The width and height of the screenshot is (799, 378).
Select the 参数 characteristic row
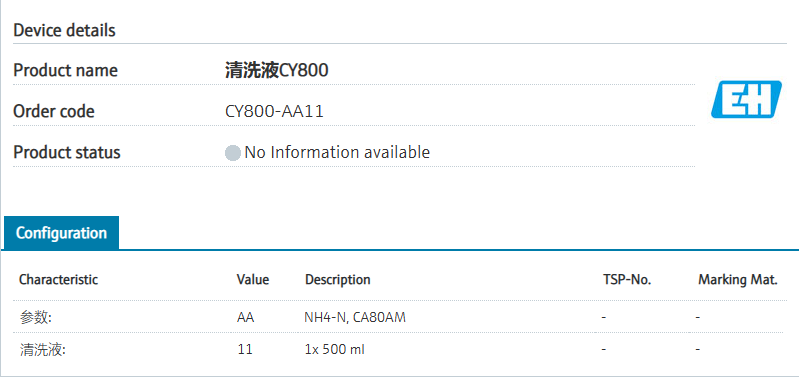click(x=399, y=317)
